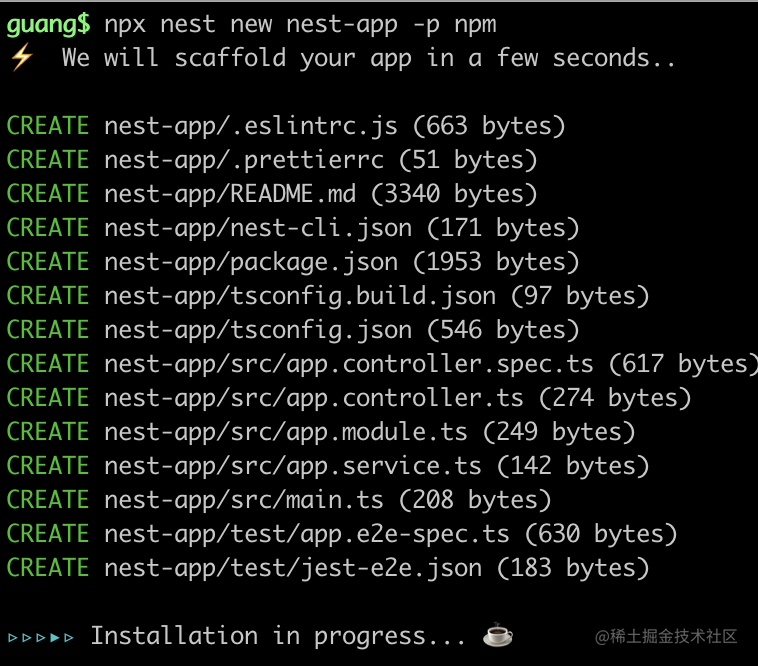Click the juejin community watermark text
The width and height of the screenshot is (758, 666).
tap(666, 636)
